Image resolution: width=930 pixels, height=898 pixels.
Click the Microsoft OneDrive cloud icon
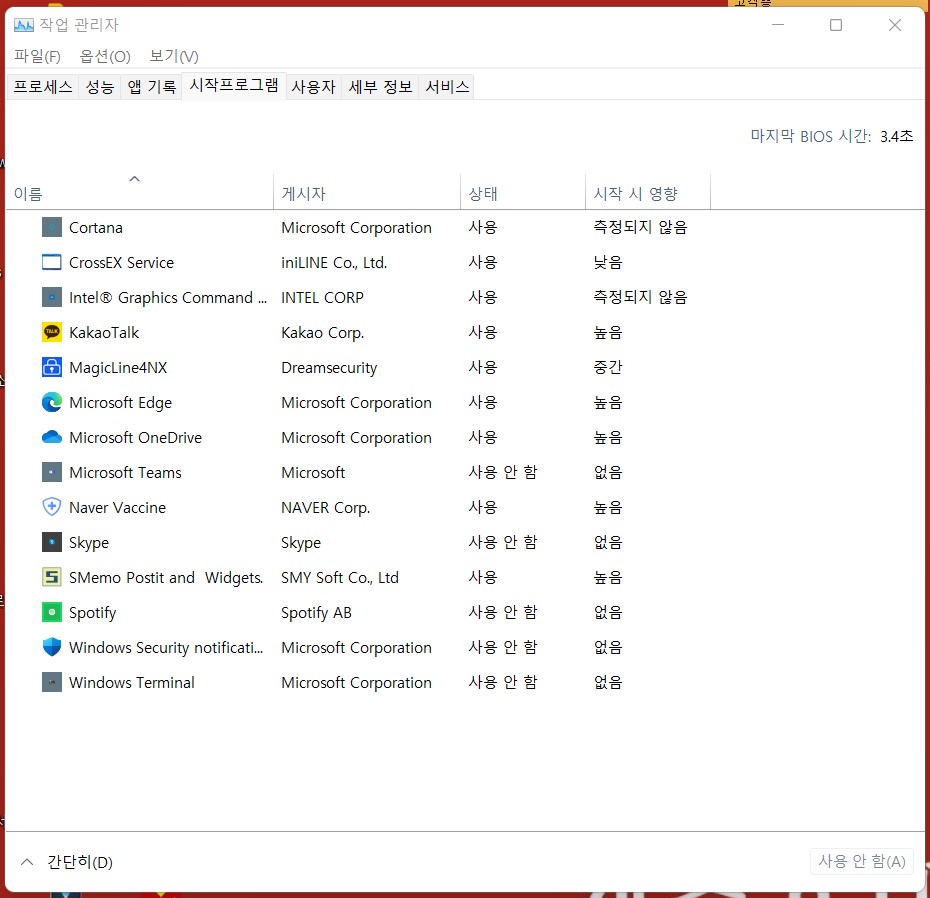tap(52, 437)
